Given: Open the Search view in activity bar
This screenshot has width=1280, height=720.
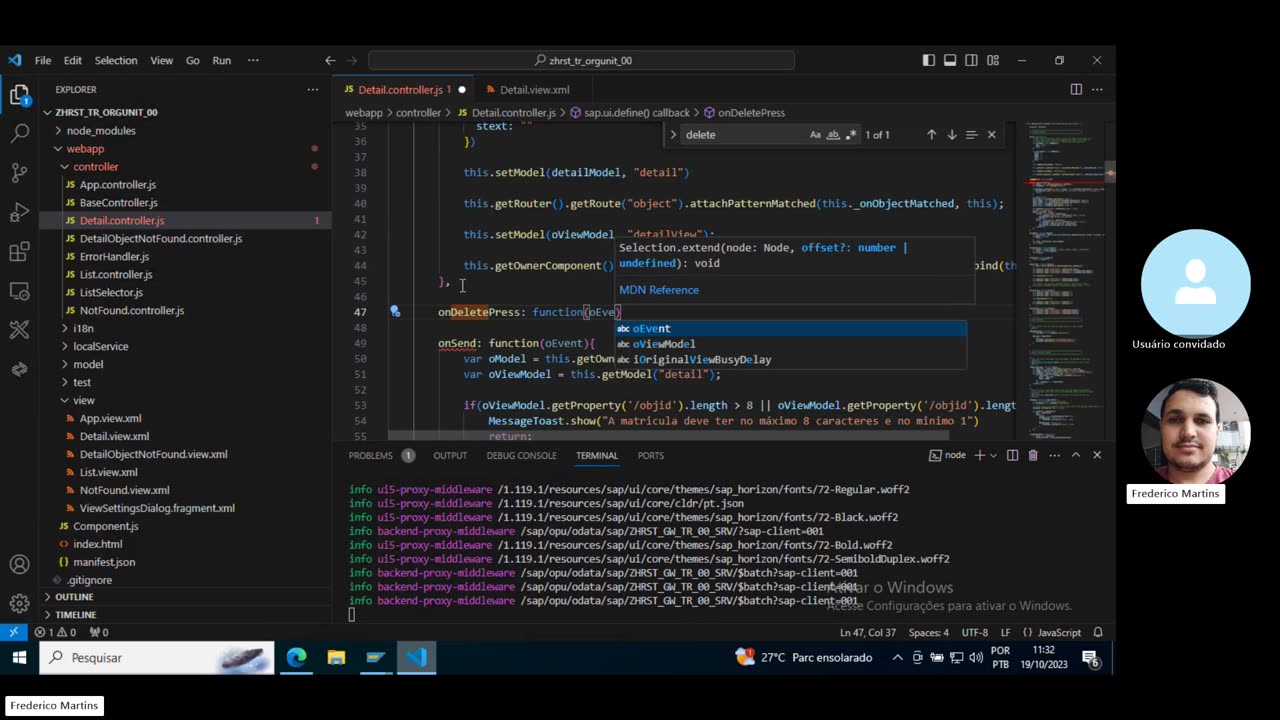Looking at the screenshot, I should [19, 132].
